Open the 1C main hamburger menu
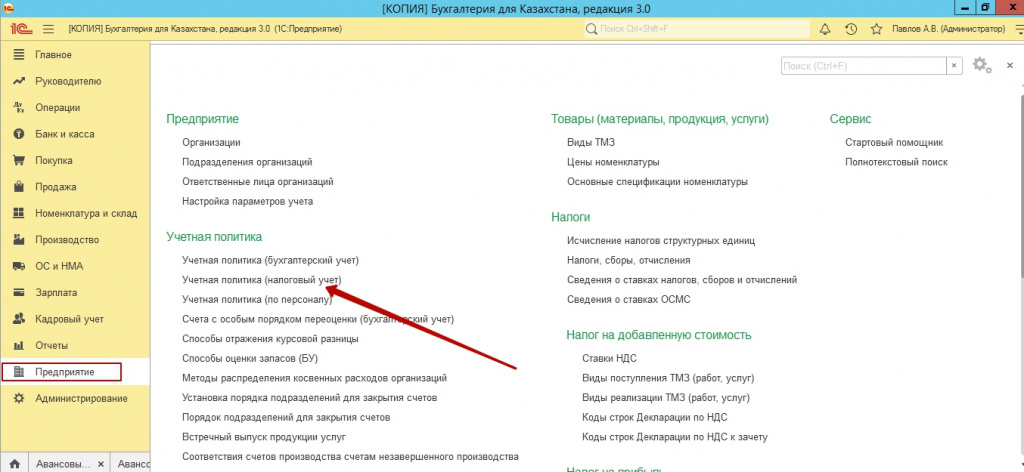The image size is (1024, 472). point(48,29)
